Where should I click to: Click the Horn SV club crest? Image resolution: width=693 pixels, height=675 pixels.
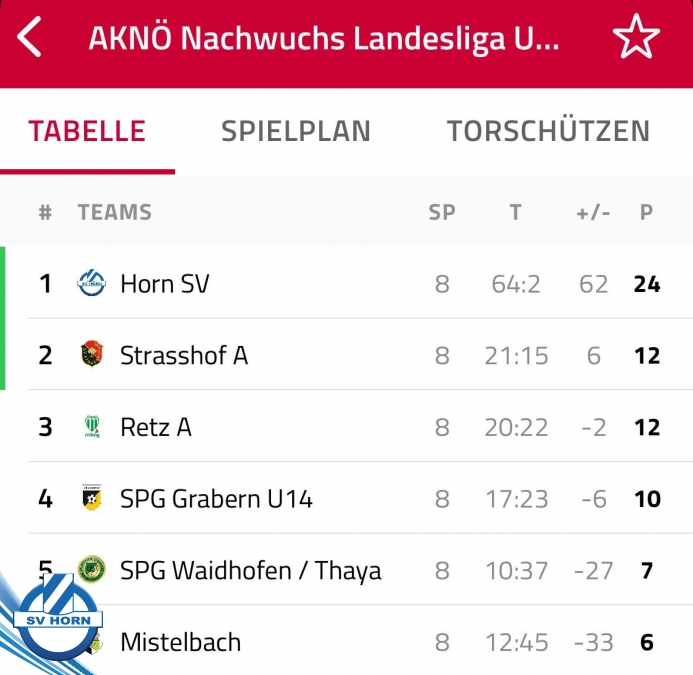point(91,284)
